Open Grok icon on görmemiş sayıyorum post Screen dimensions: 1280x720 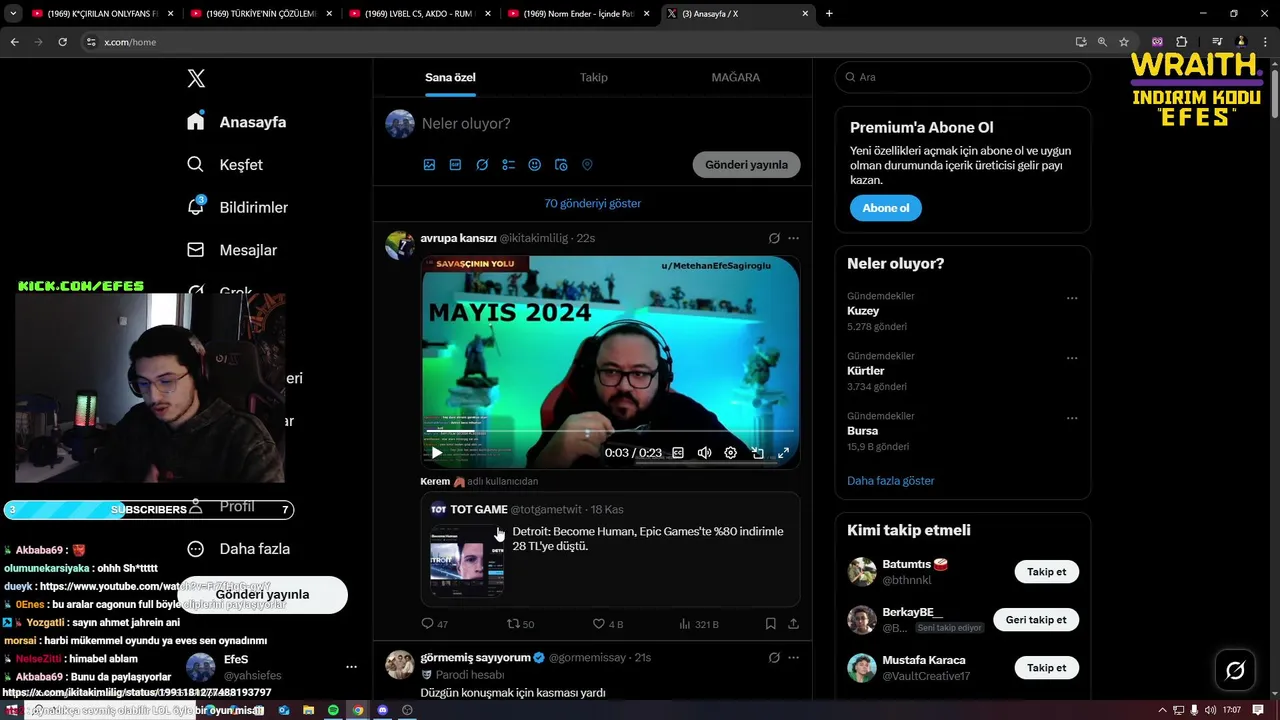(774, 657)
